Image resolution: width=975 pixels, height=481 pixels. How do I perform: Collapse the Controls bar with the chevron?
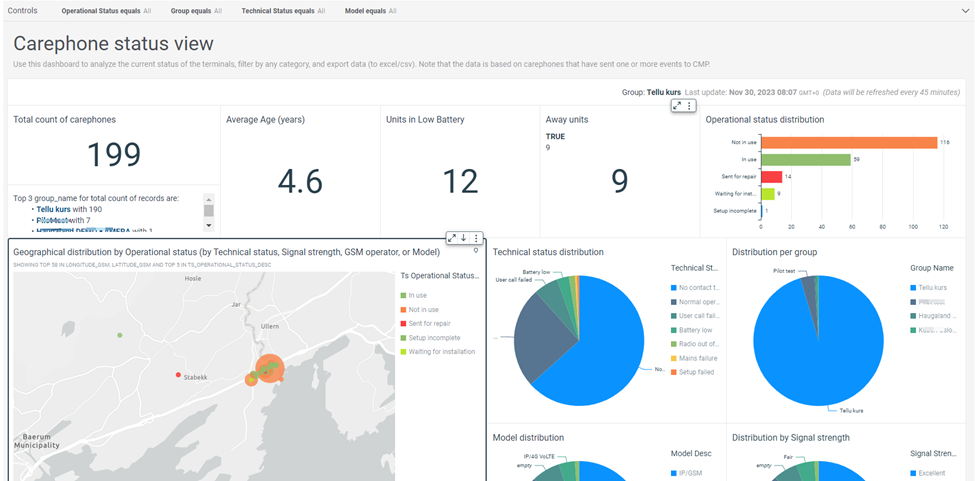(965, 11)
